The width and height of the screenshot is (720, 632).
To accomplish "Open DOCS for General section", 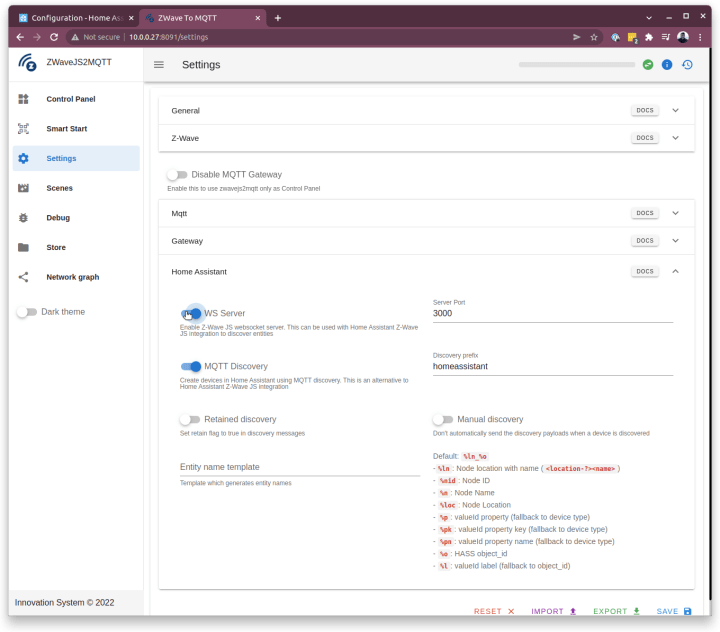I will (645, 110).
